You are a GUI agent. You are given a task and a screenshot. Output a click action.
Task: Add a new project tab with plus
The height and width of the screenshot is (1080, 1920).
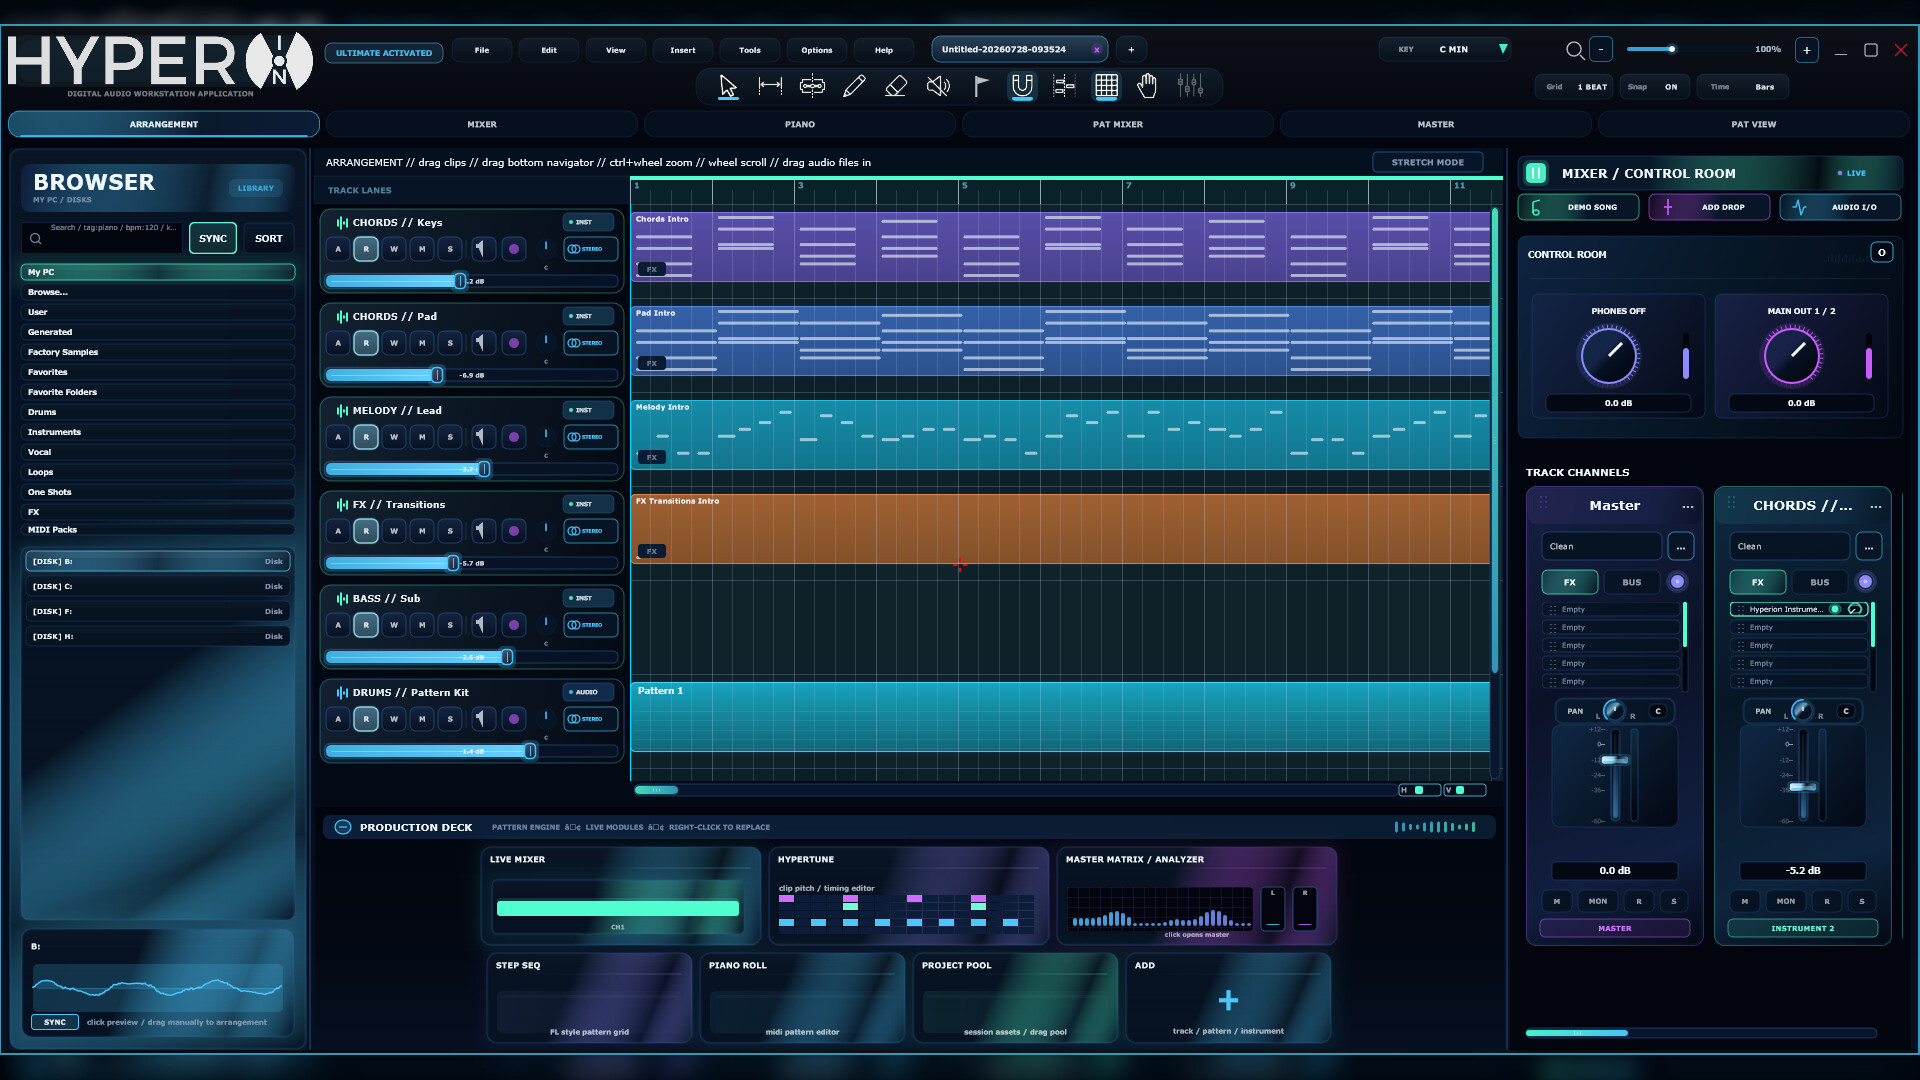[x=1131, y=49]
